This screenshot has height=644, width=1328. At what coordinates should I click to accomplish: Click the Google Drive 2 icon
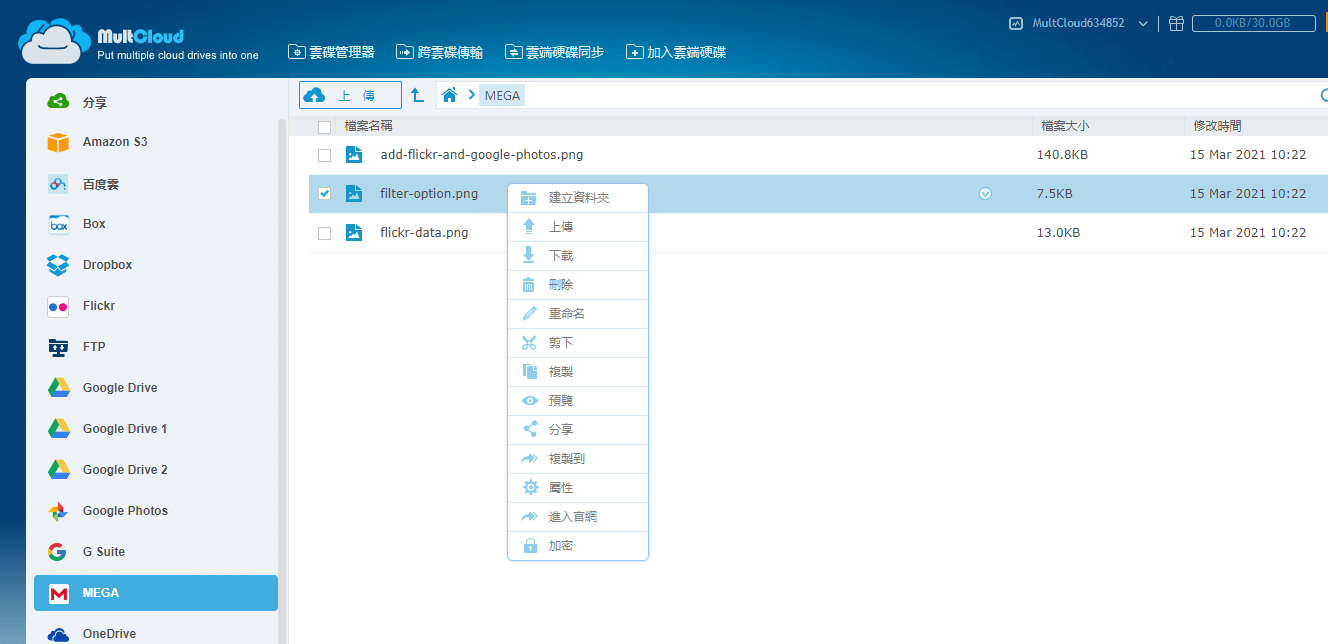click(58, 470)
